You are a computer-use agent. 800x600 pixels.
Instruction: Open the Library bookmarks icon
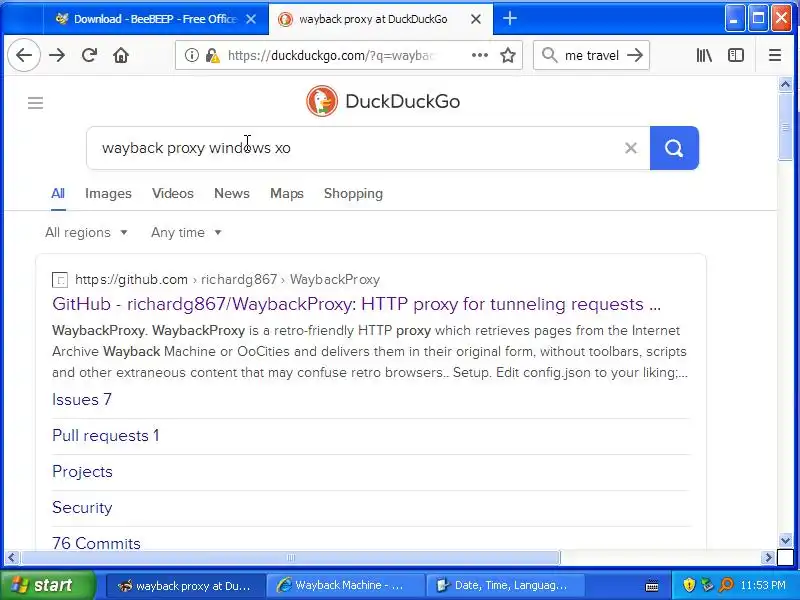pyautogui.click(x=704, y=55)
